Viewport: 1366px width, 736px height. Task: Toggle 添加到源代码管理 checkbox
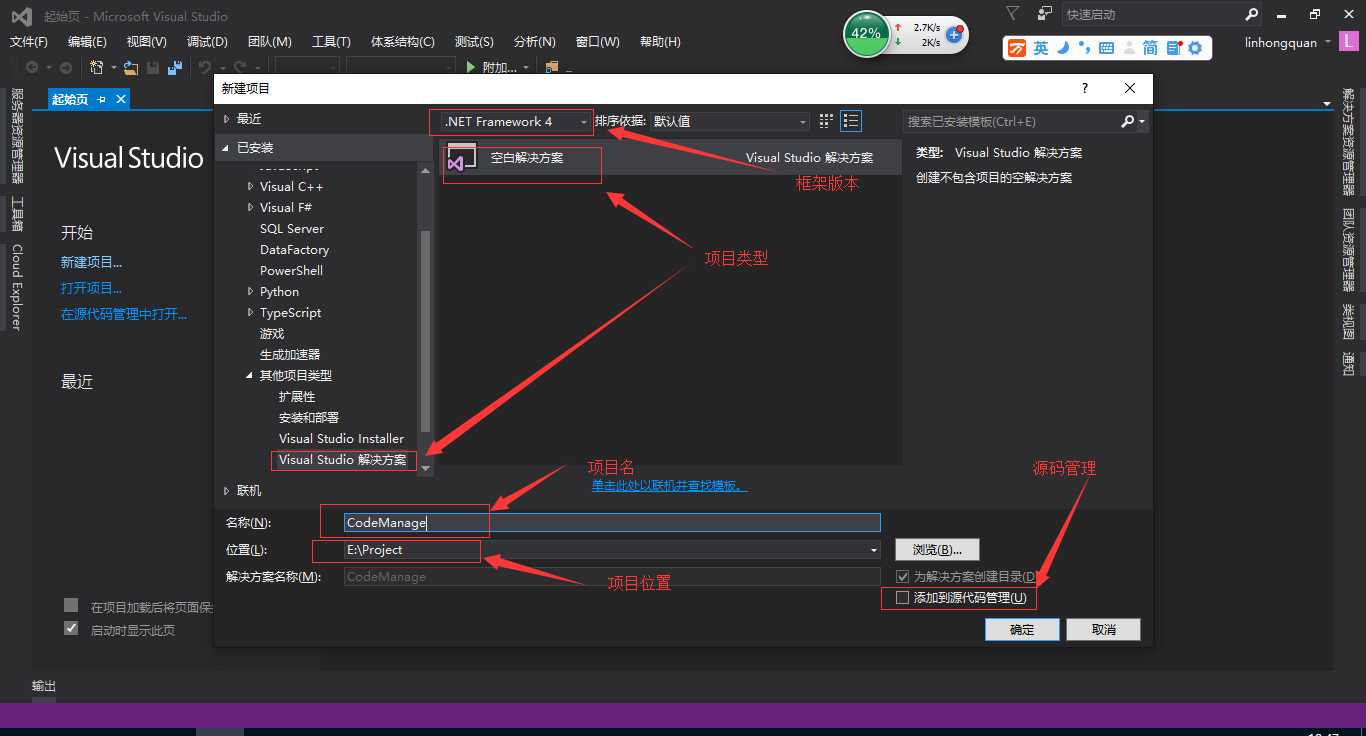[903, 598]
